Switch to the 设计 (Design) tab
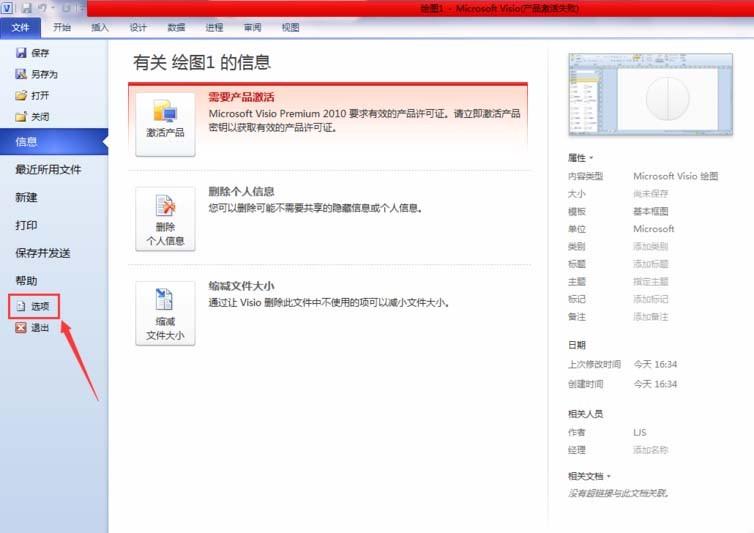This screenshot has height=533, width=754. [x=138, y=27]
